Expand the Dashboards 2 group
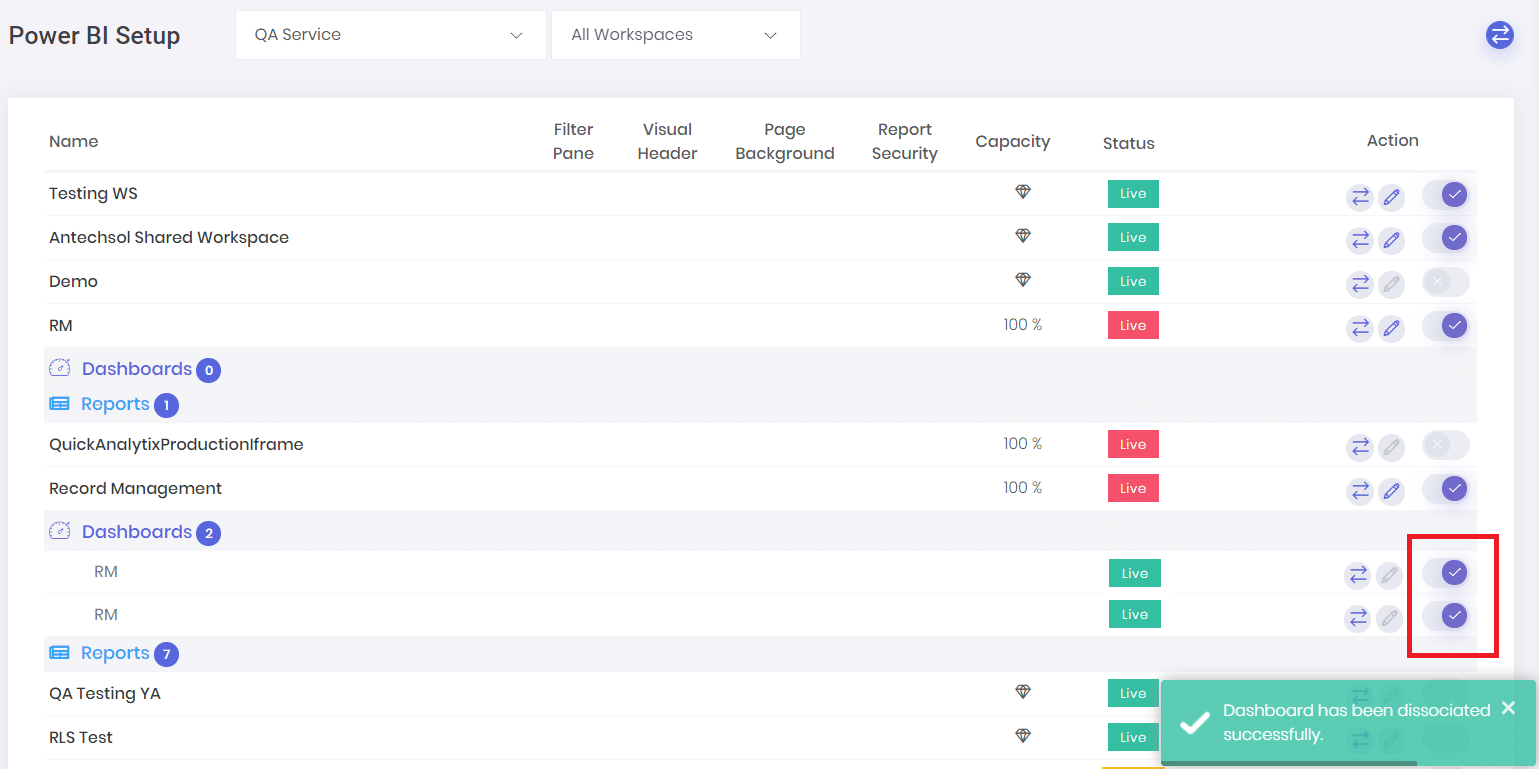 (136, 531)
